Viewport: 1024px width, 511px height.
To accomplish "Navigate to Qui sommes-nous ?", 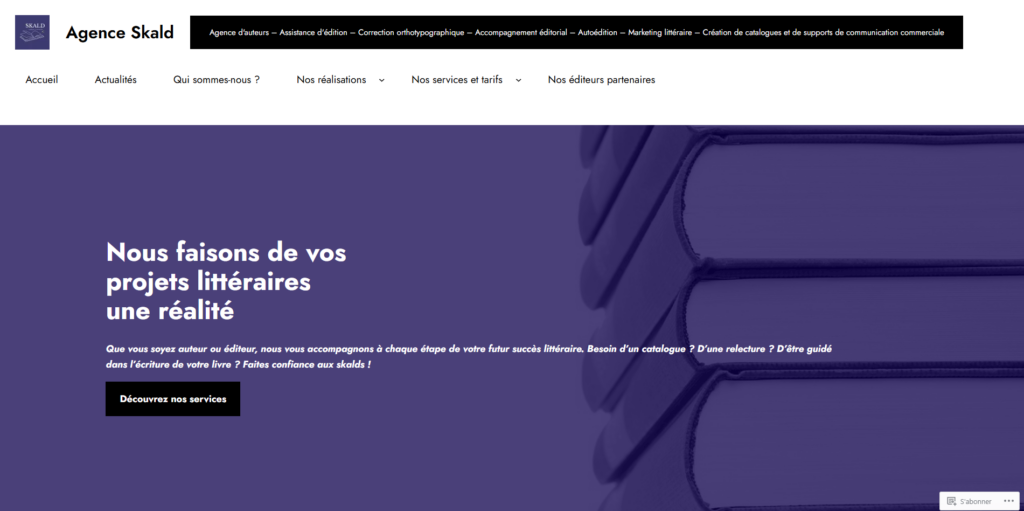I will pos(216,80).
